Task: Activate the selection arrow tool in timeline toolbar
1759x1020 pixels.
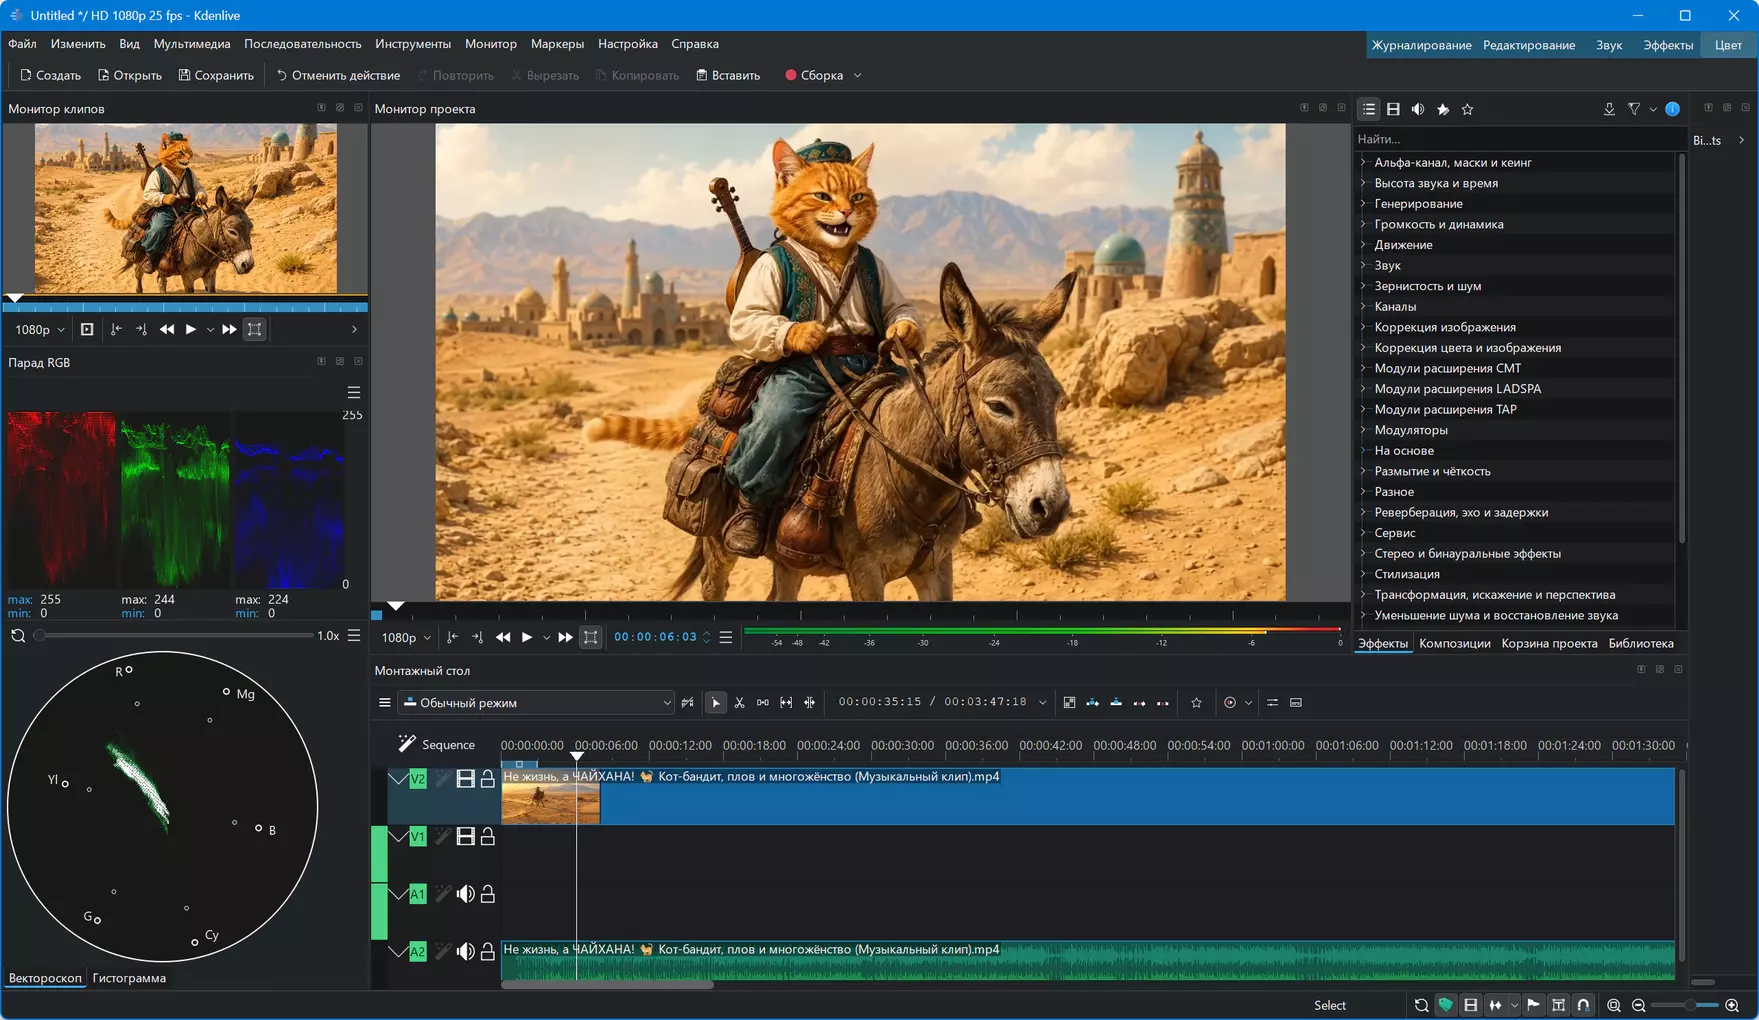Action: point(716,703)
